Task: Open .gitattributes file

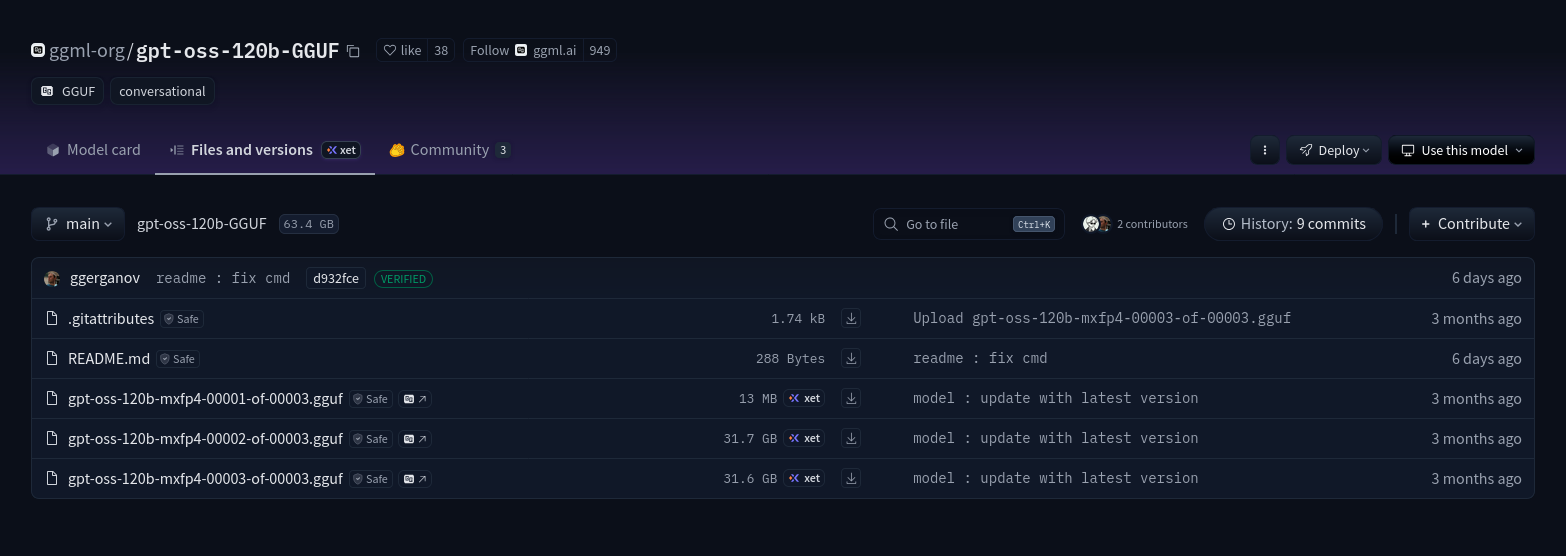Action: (x=111, y=318)
